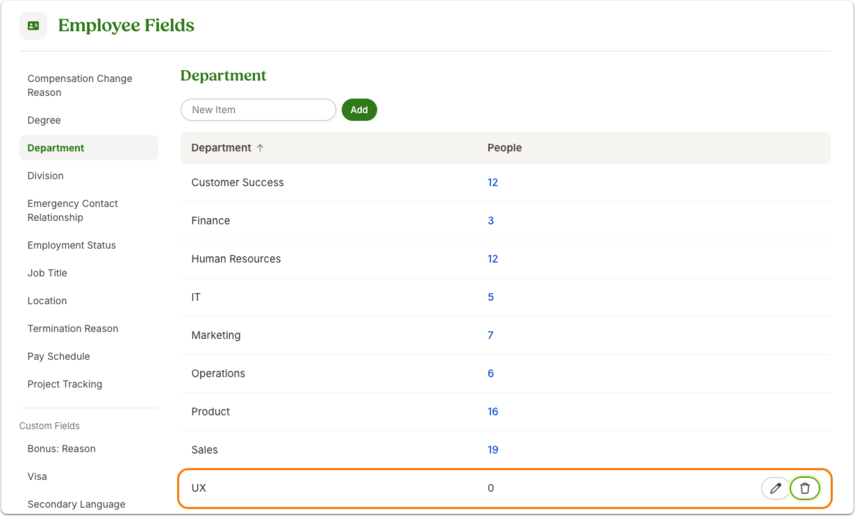The height and width of the screenshot is (516, 855).
Task: Open the Division field settings
Action: pyautogui.click(x=45, y=176)
